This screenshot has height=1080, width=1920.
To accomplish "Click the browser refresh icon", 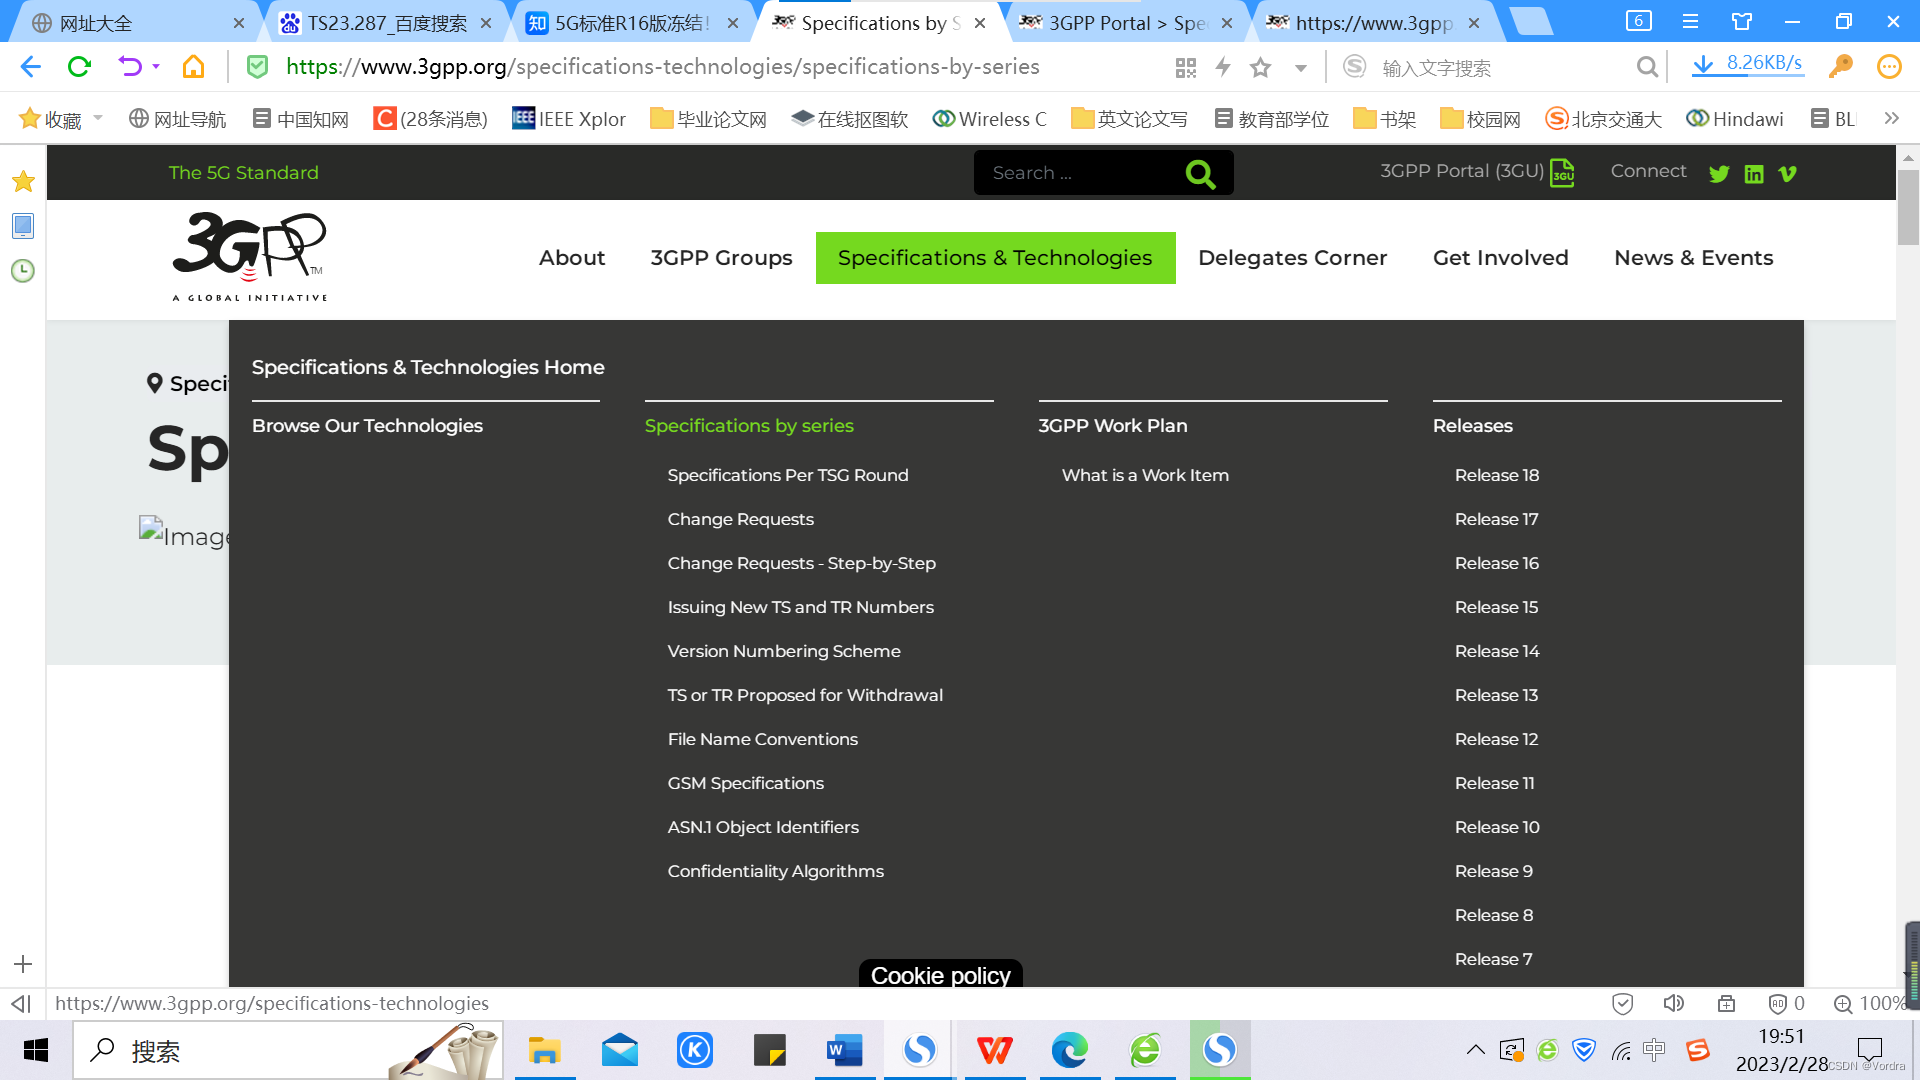I will (79, 67).
